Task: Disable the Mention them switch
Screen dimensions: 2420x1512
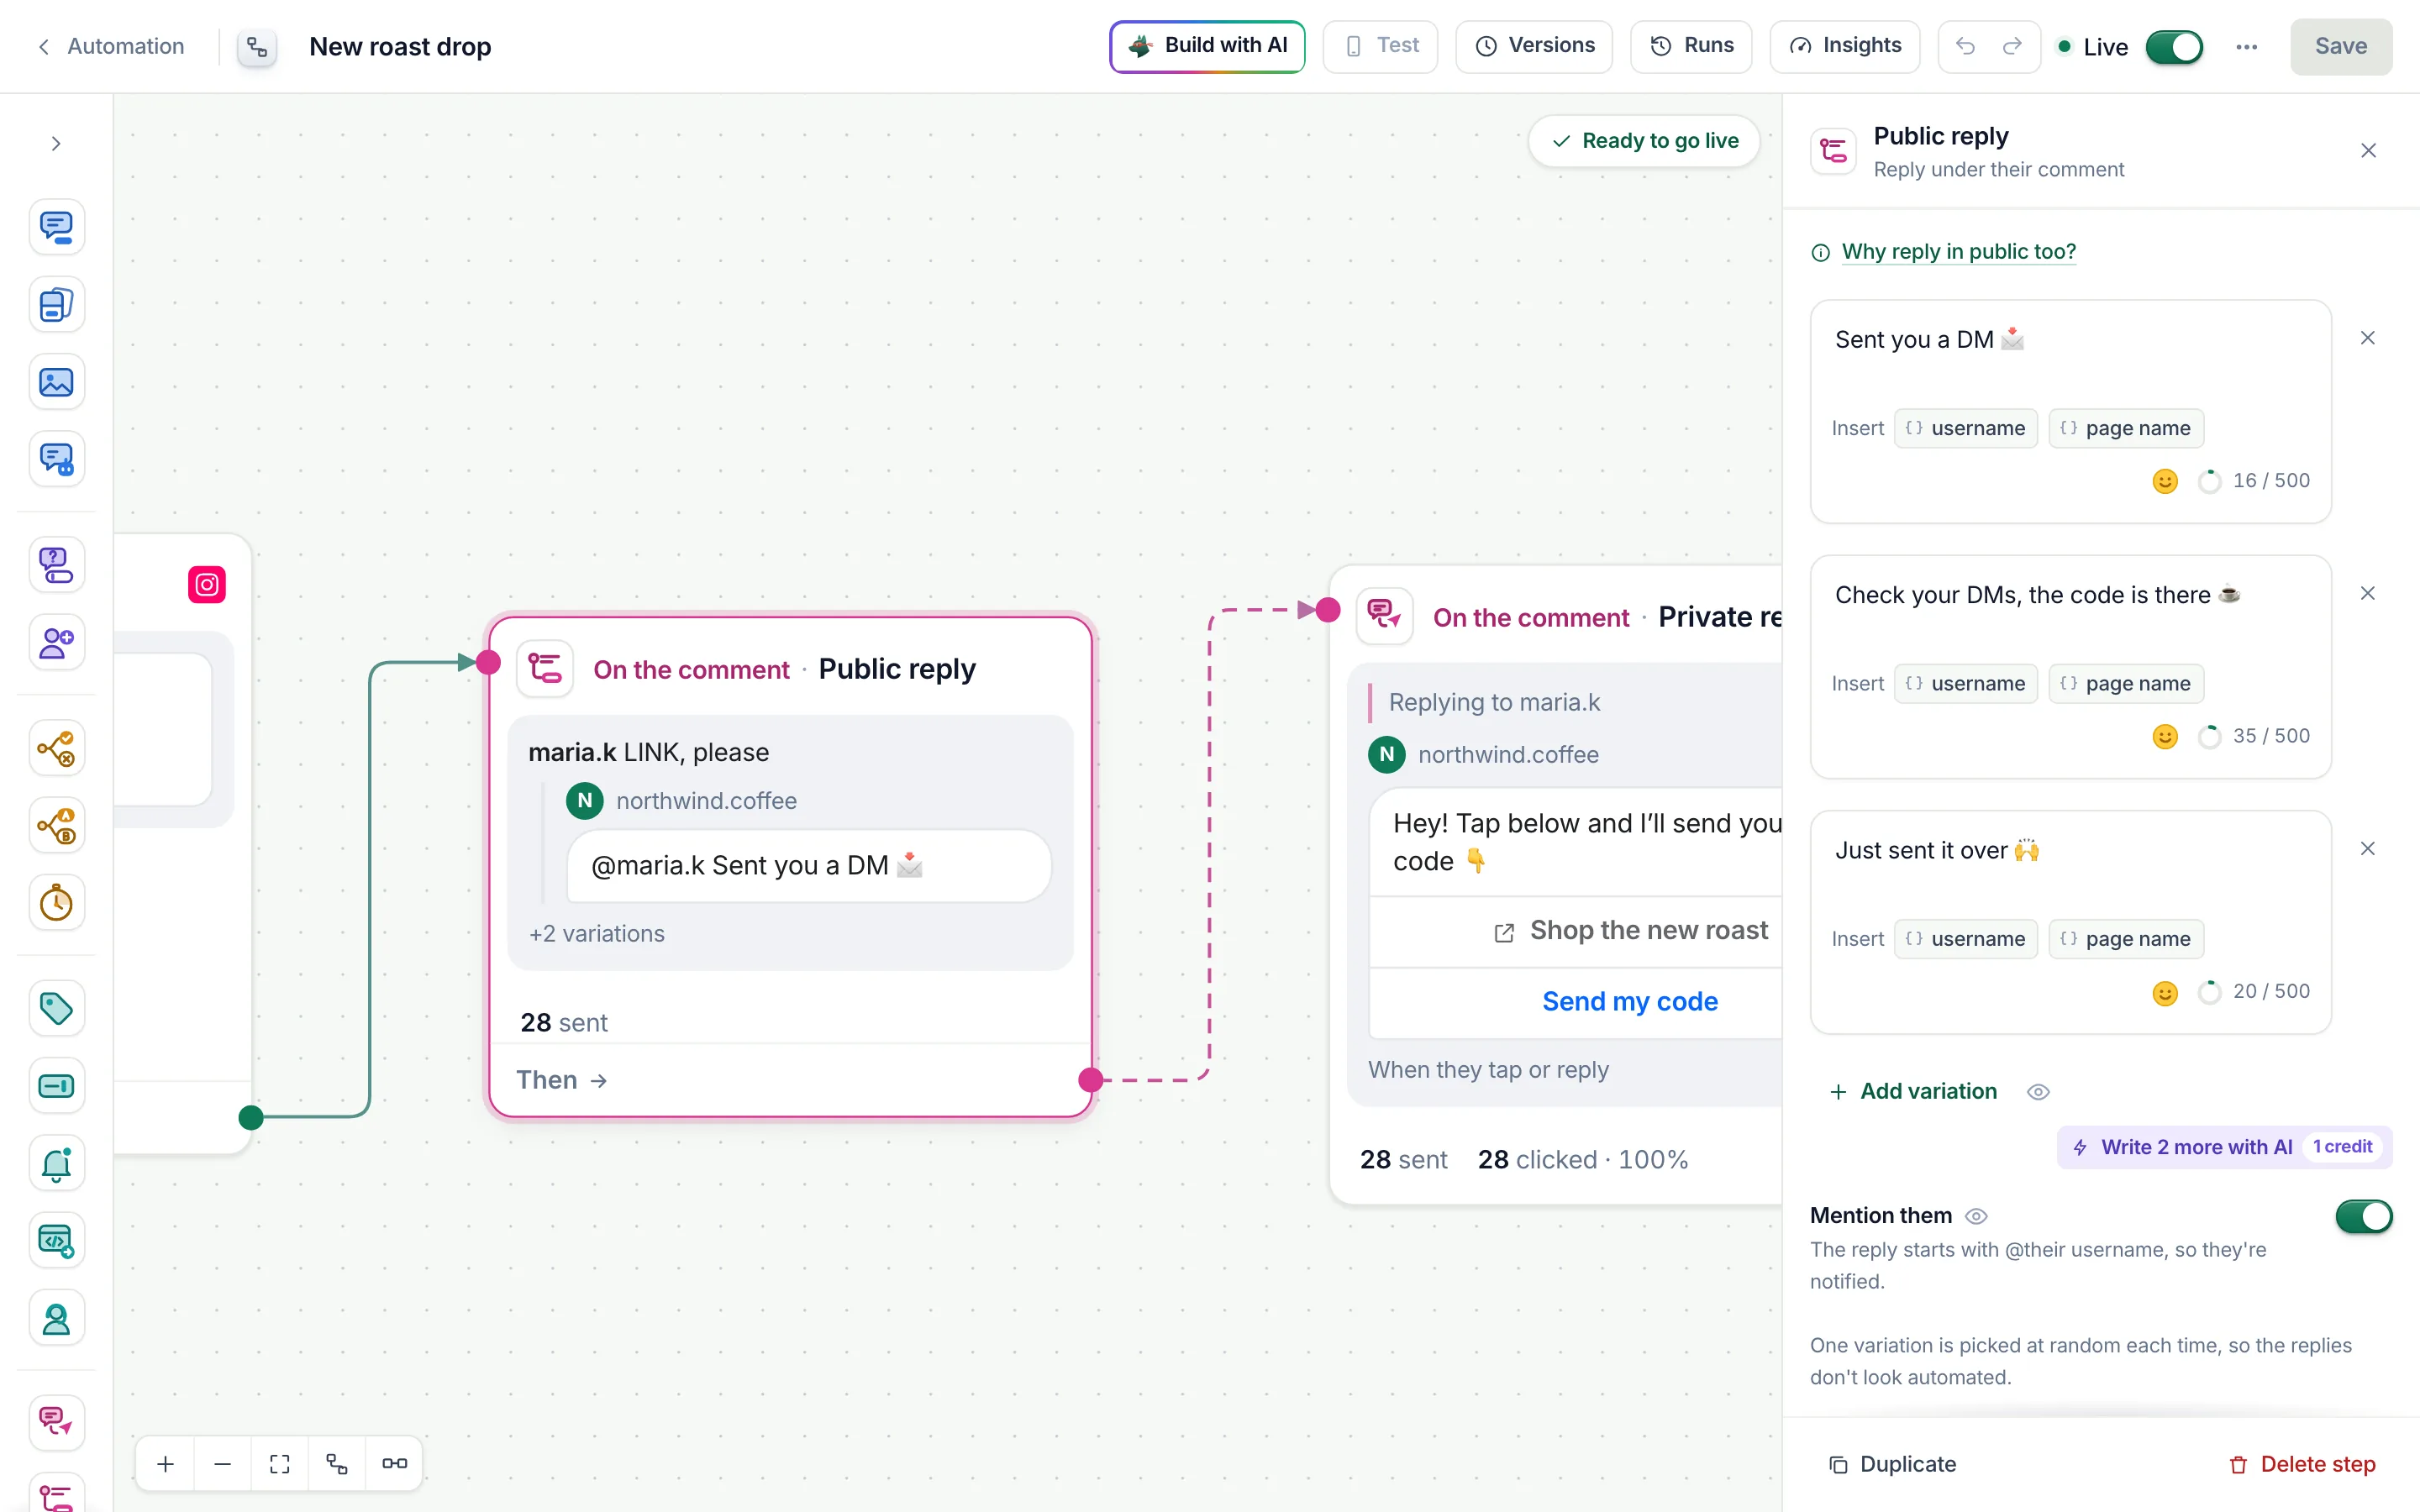Action: 2363,1216
